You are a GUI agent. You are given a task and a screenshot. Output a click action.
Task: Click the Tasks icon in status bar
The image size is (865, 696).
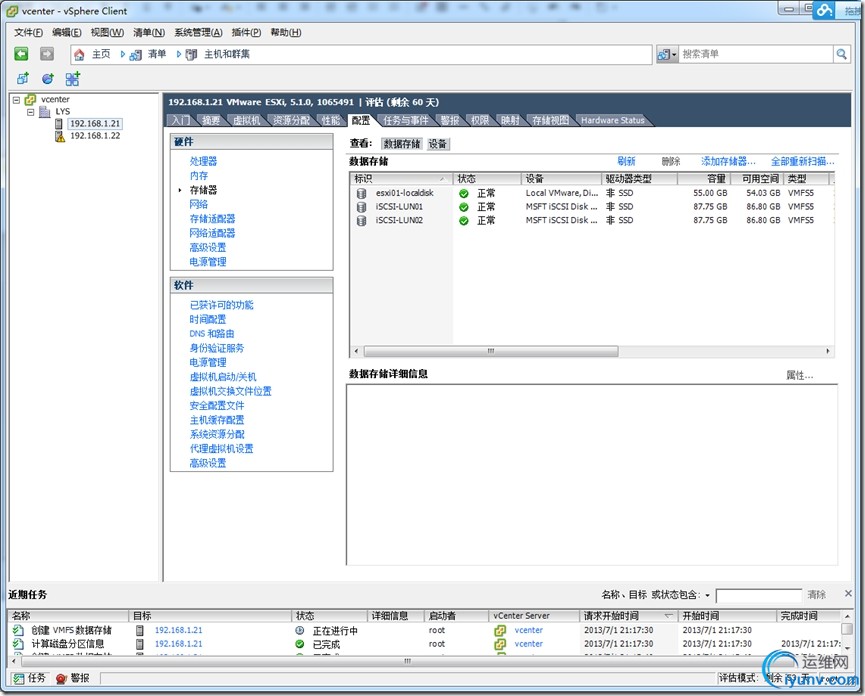point(19,678)
